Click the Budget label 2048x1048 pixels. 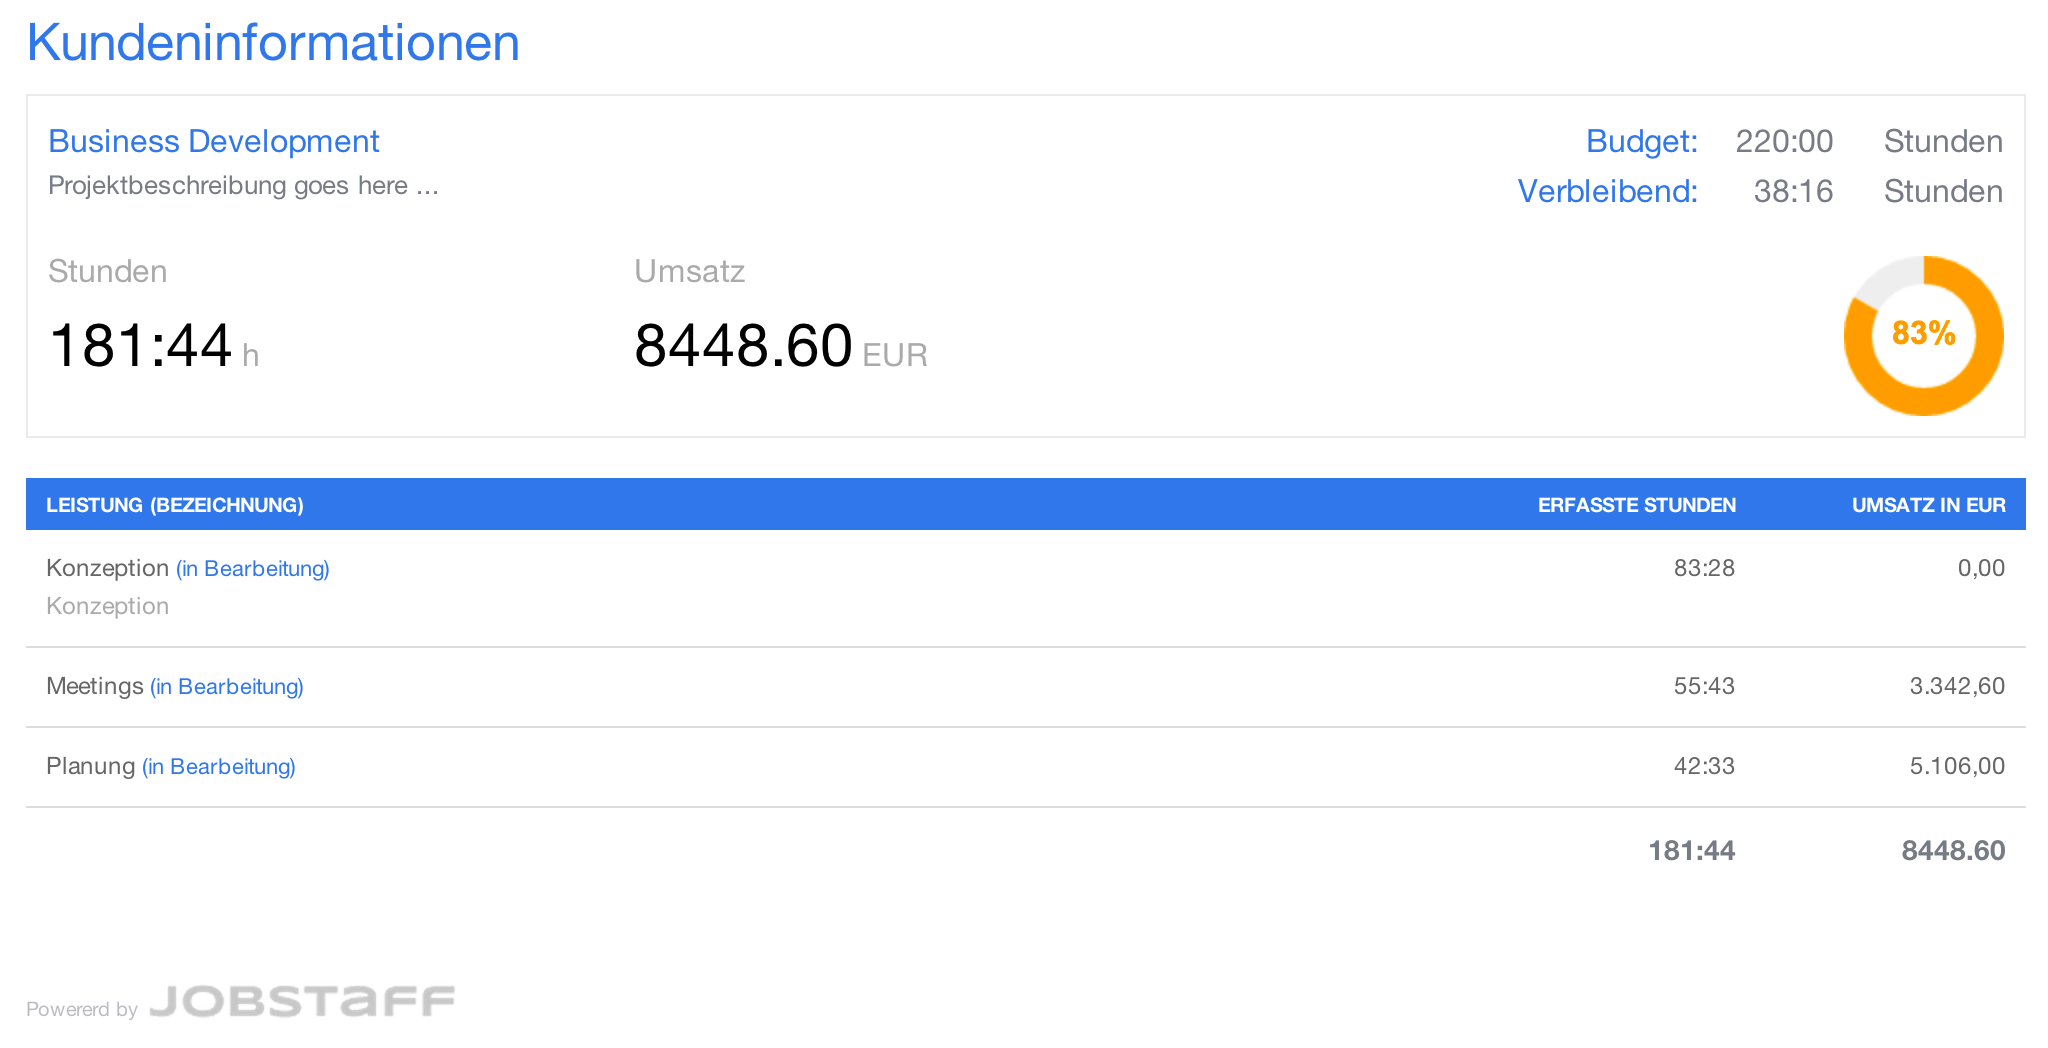[1641, 141]
